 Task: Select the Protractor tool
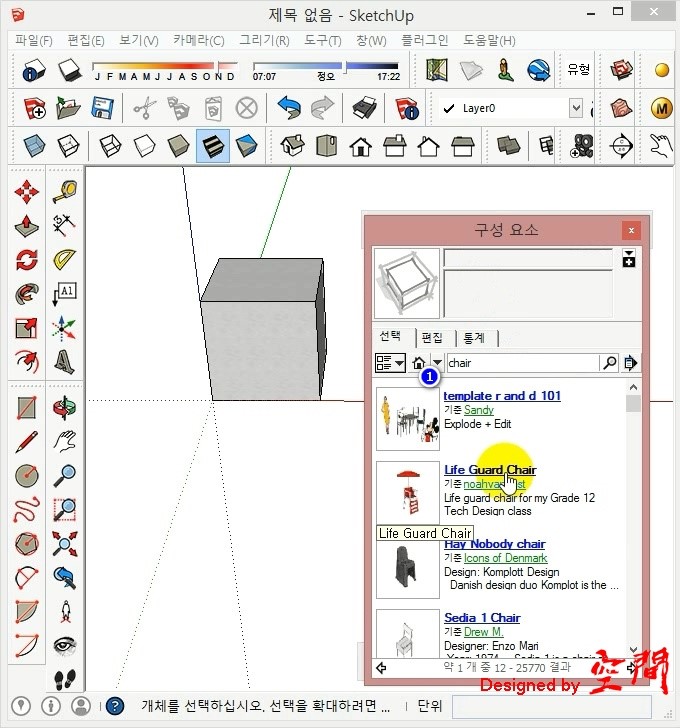pyautogui.click(x=65, y=260)
